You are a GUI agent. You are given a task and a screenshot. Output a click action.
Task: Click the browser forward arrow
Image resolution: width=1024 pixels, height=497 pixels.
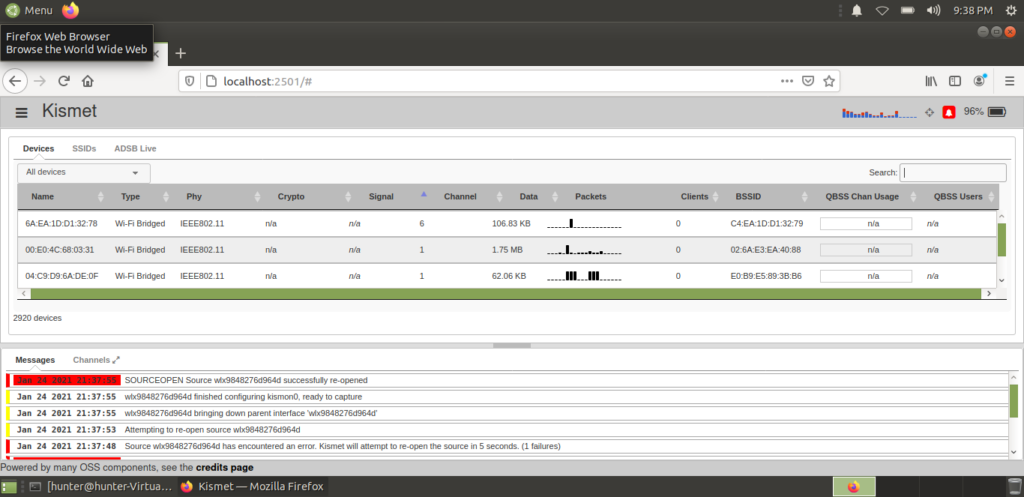pyautogui.click(x=40, y=81)
